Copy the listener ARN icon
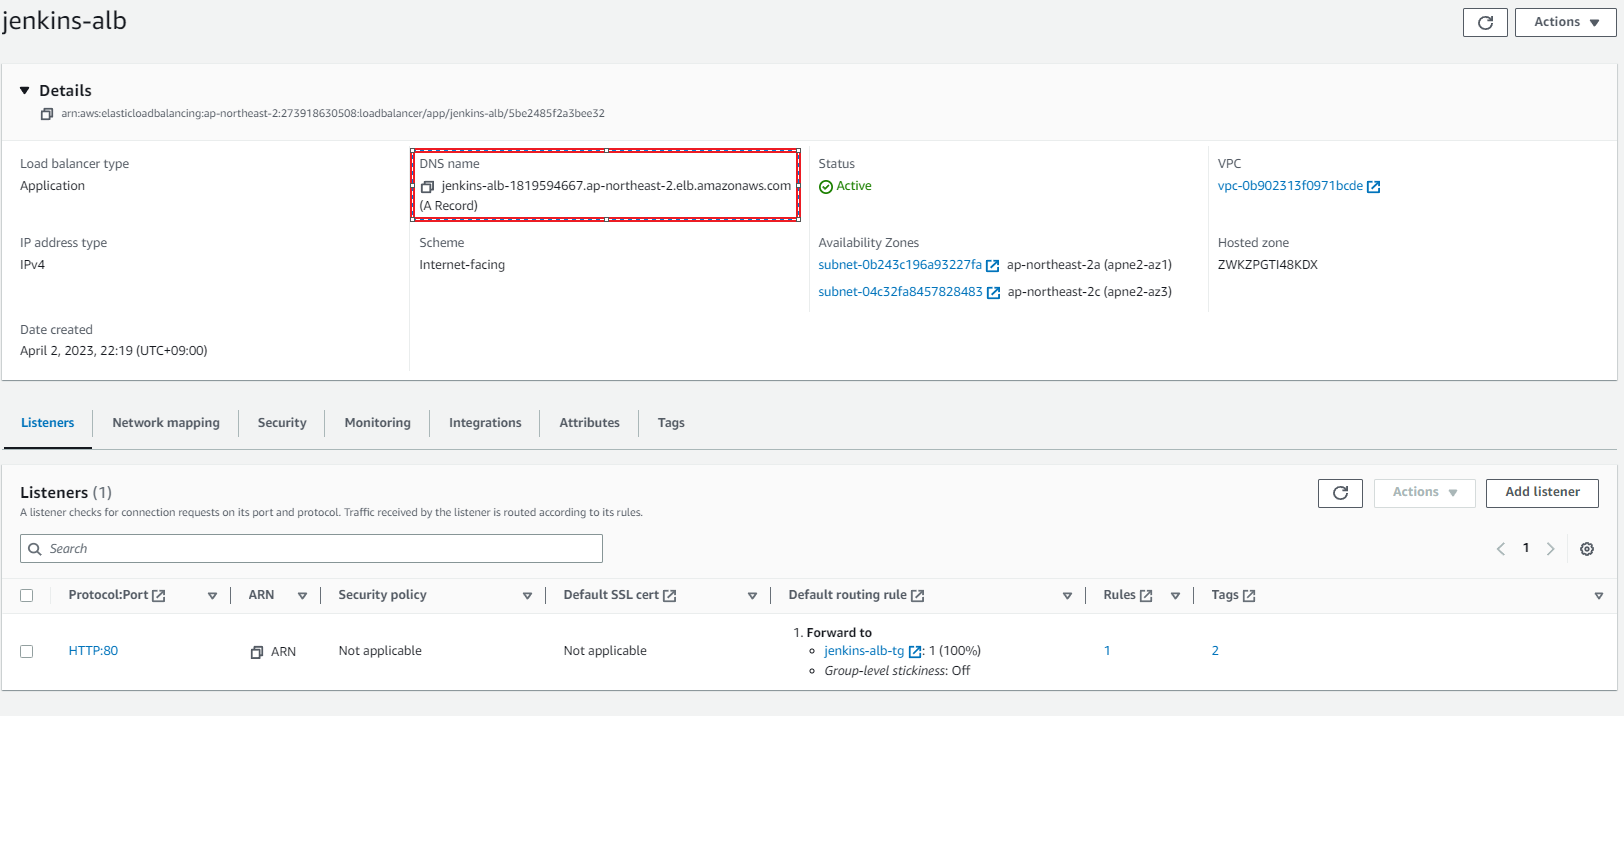 [257, 652]
